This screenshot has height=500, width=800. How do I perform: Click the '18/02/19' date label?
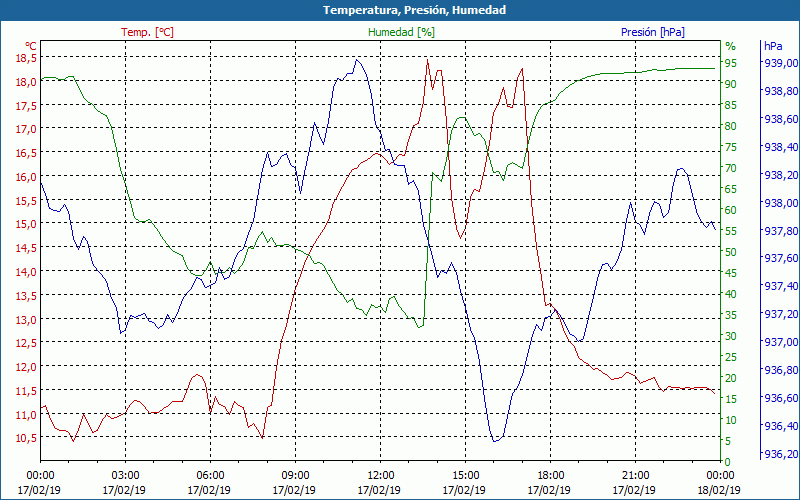tap(719, 490)
